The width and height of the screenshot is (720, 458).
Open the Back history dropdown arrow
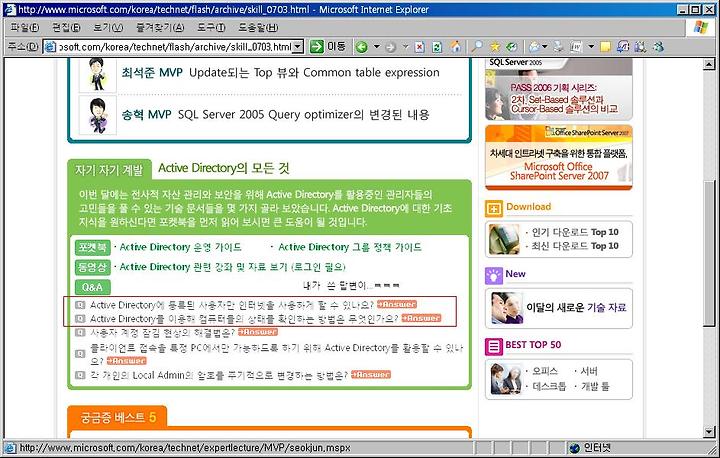[377, 47]
